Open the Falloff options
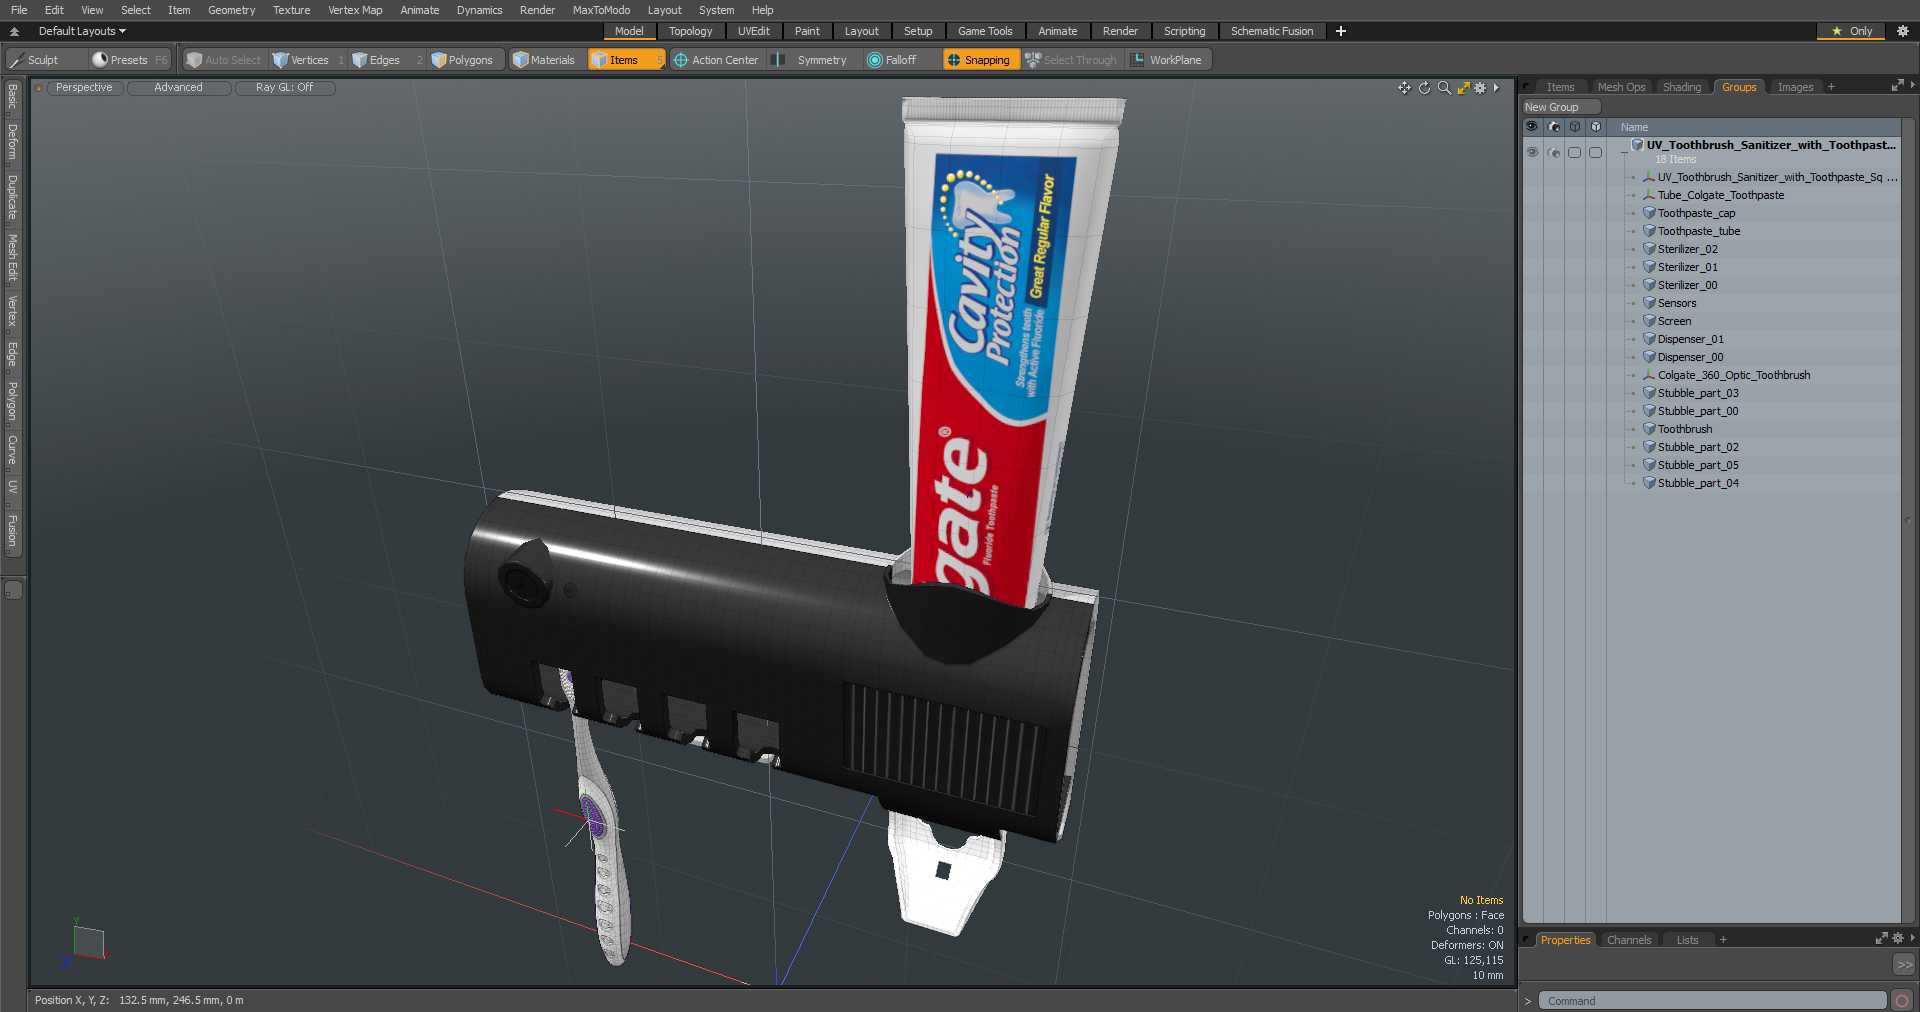 [x=892, y=60]
